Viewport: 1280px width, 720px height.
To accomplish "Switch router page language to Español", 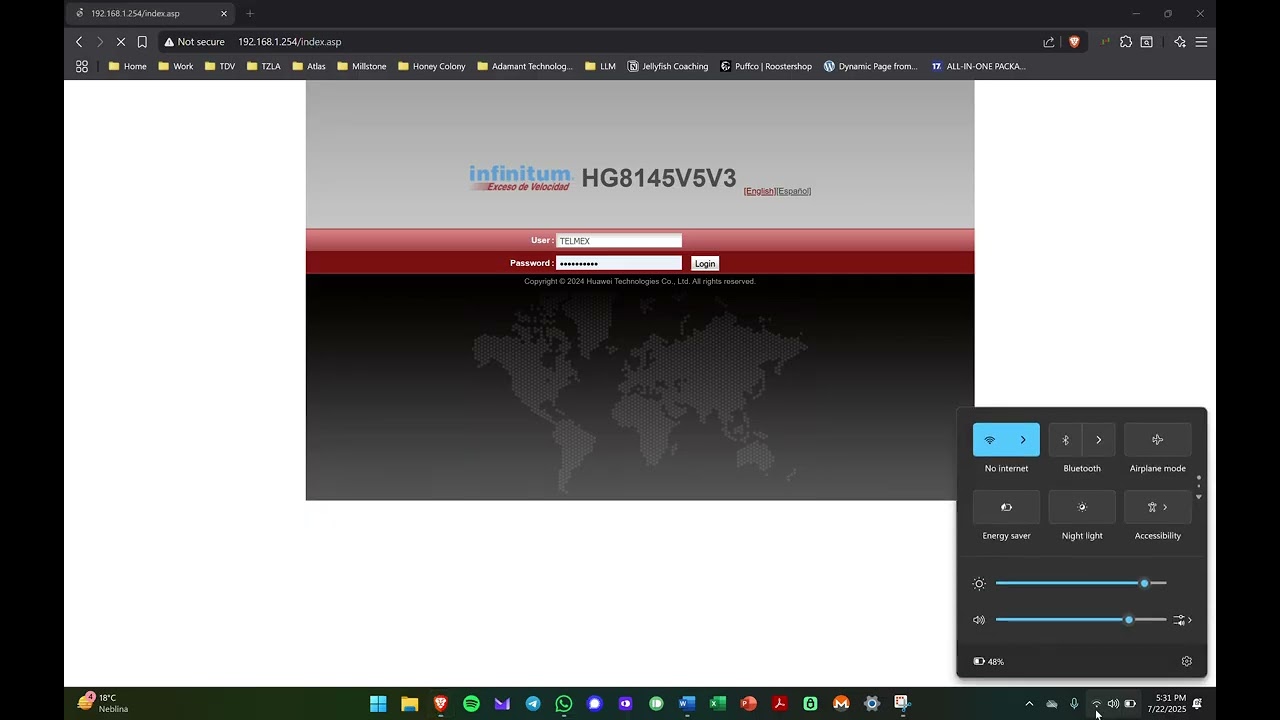I will coord(794,191).
